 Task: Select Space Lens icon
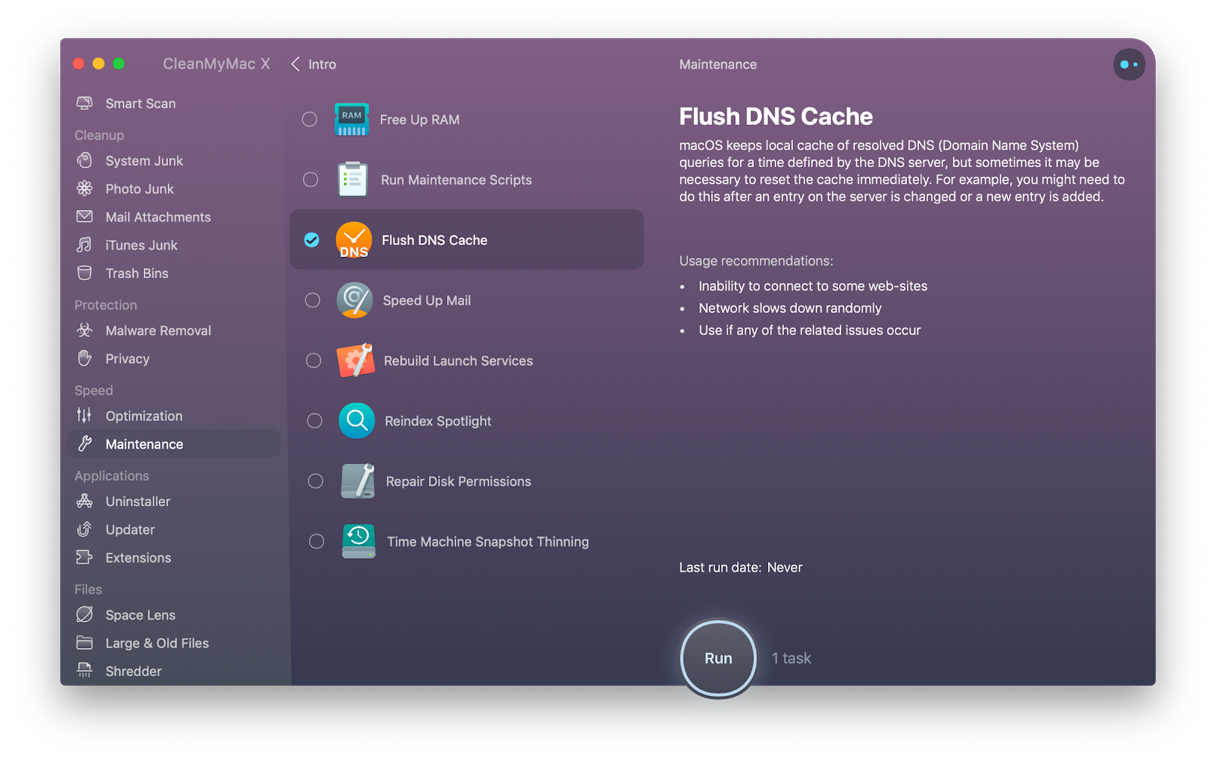85,614
